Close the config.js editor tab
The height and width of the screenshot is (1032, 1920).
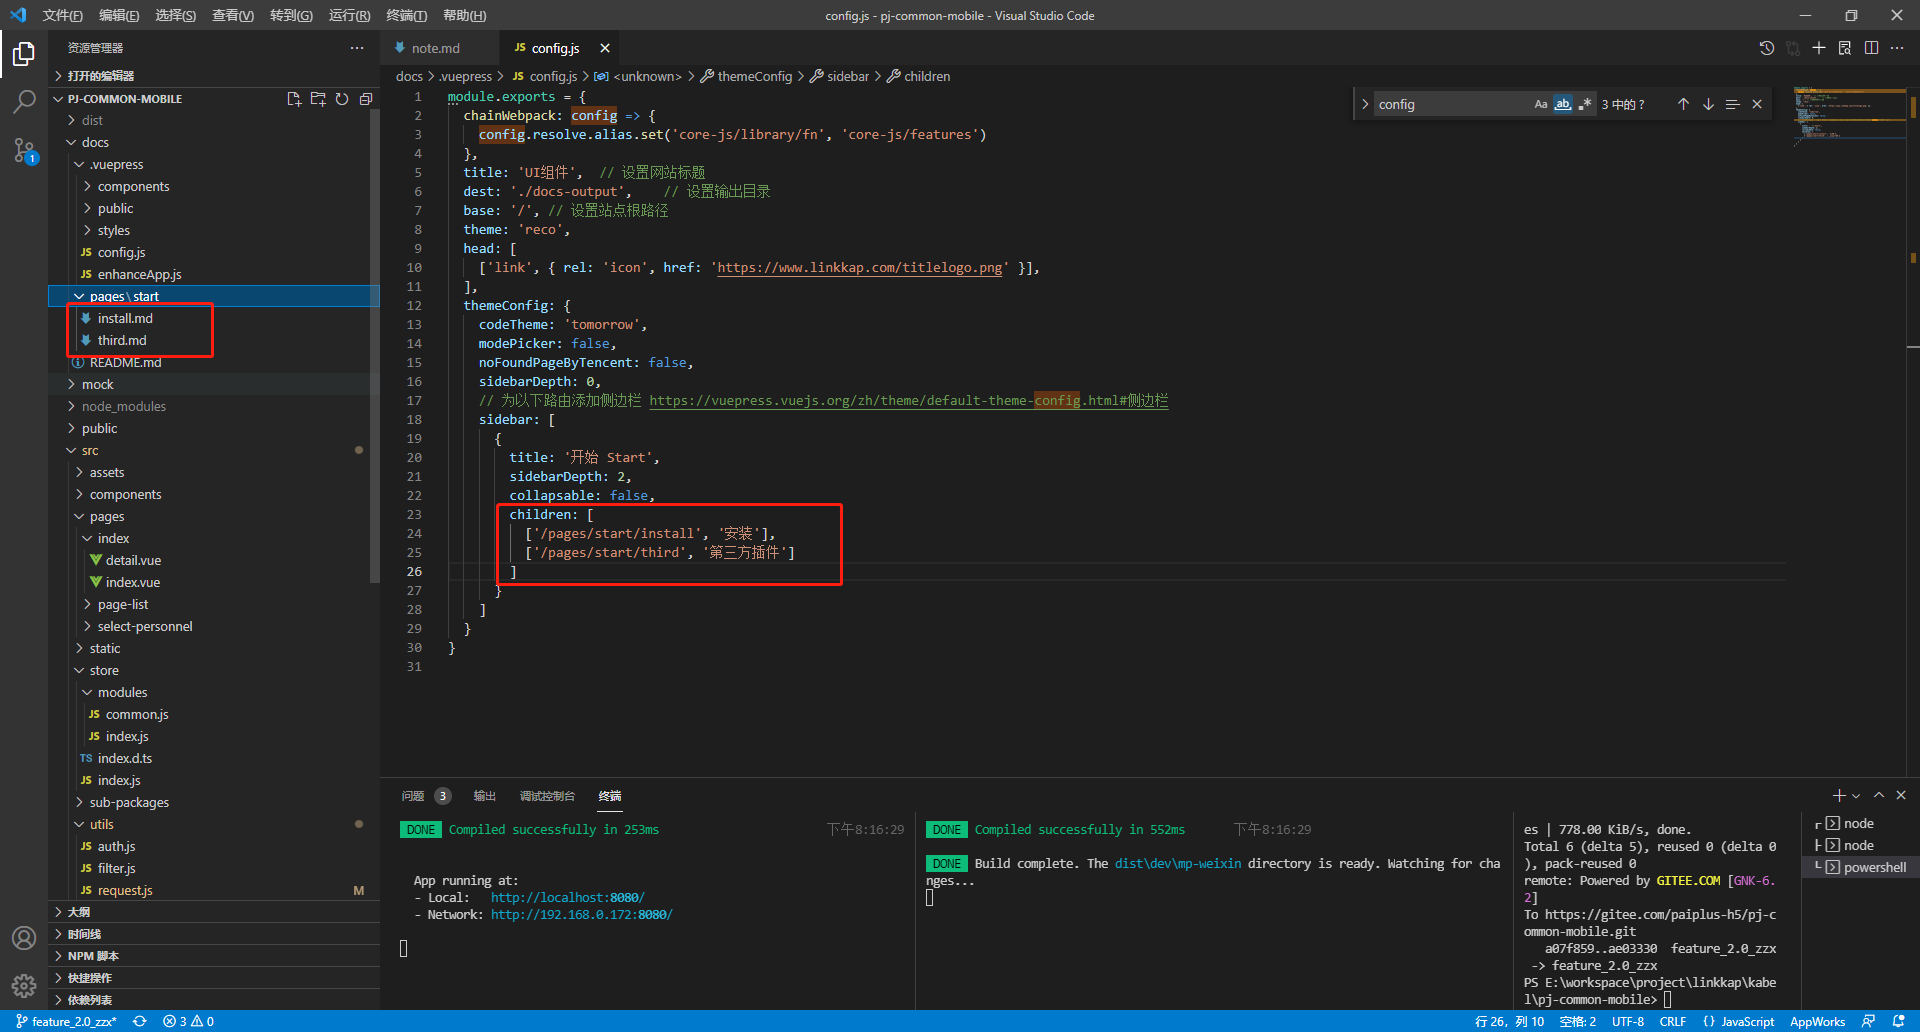click(x=605, y=48)
